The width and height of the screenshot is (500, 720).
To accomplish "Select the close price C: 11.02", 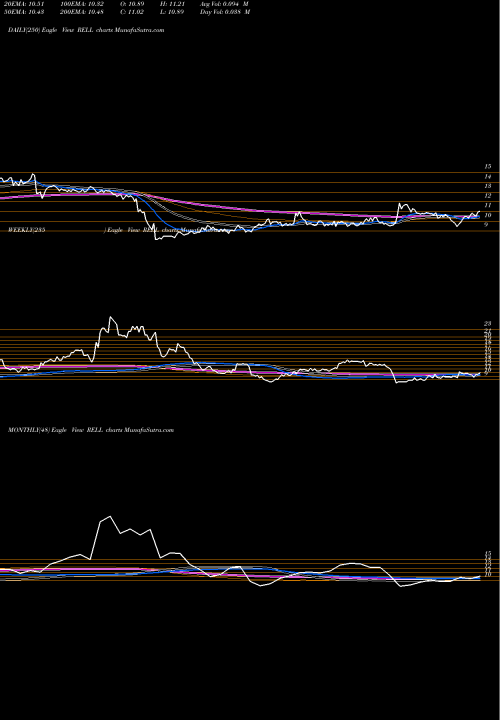I will point(133,12).
